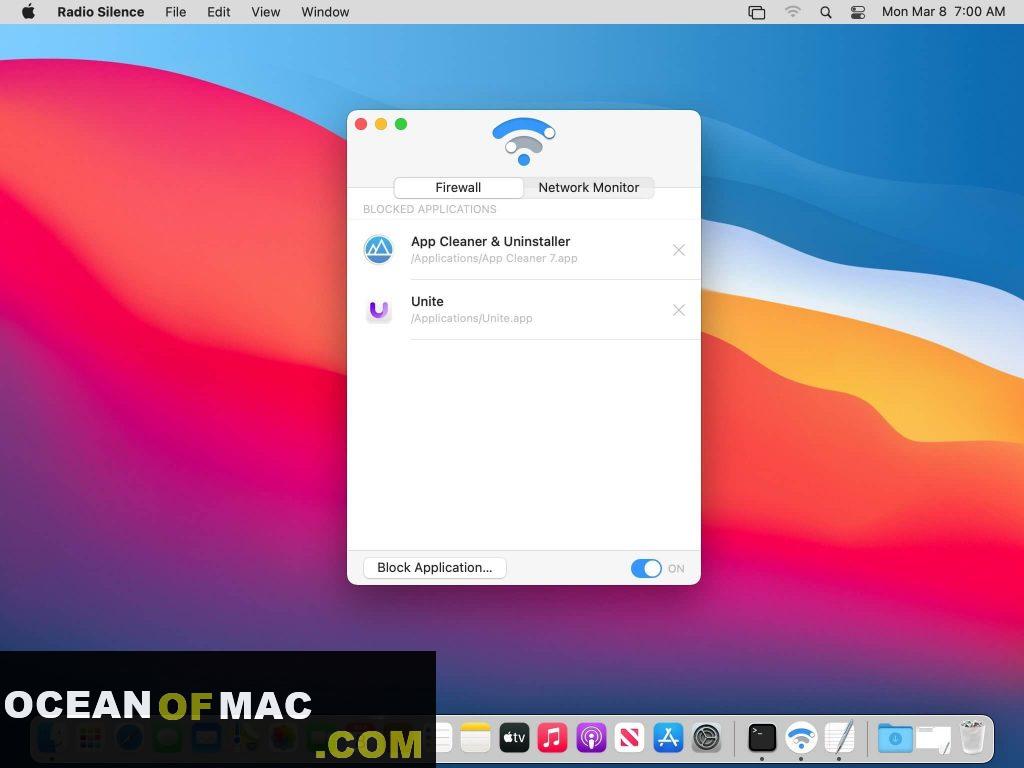Click the BLOCKED APPLICATIONS header label

[430, 209]
